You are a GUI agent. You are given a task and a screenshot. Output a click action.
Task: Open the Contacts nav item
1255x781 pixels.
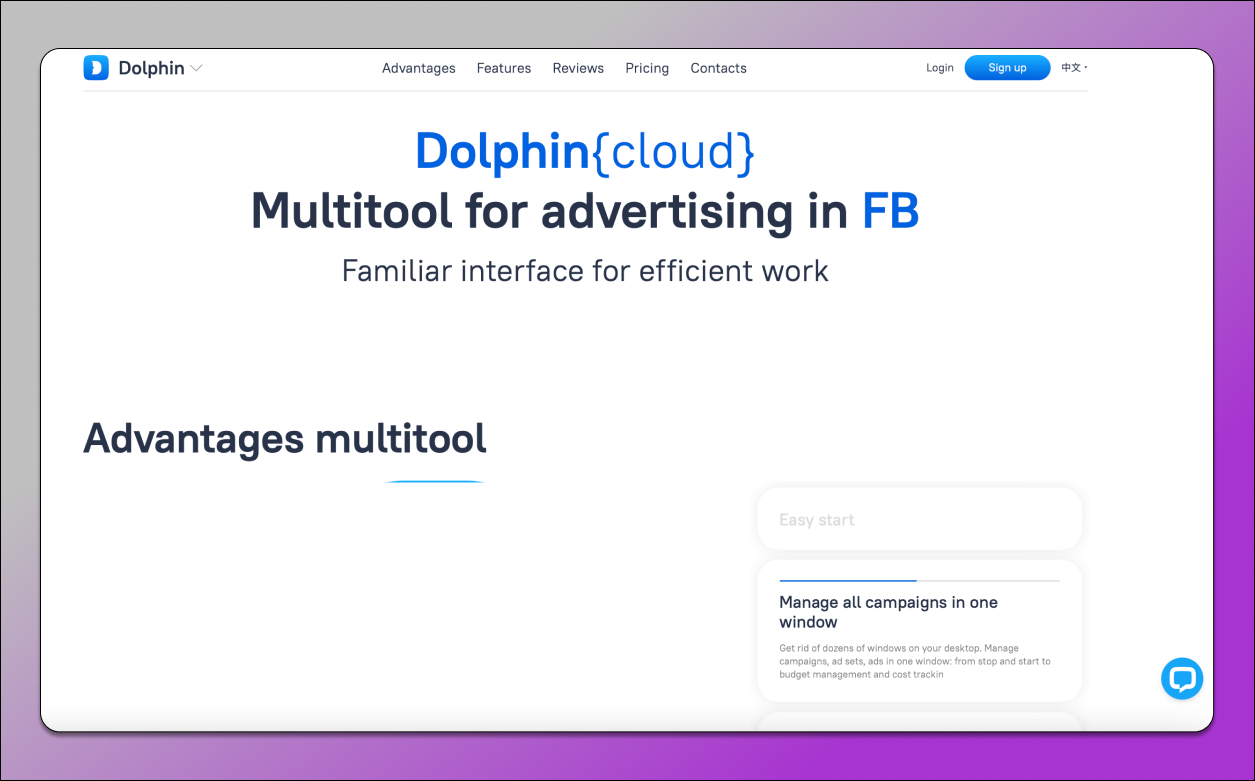pyautogui.click(x=718, y=68)
